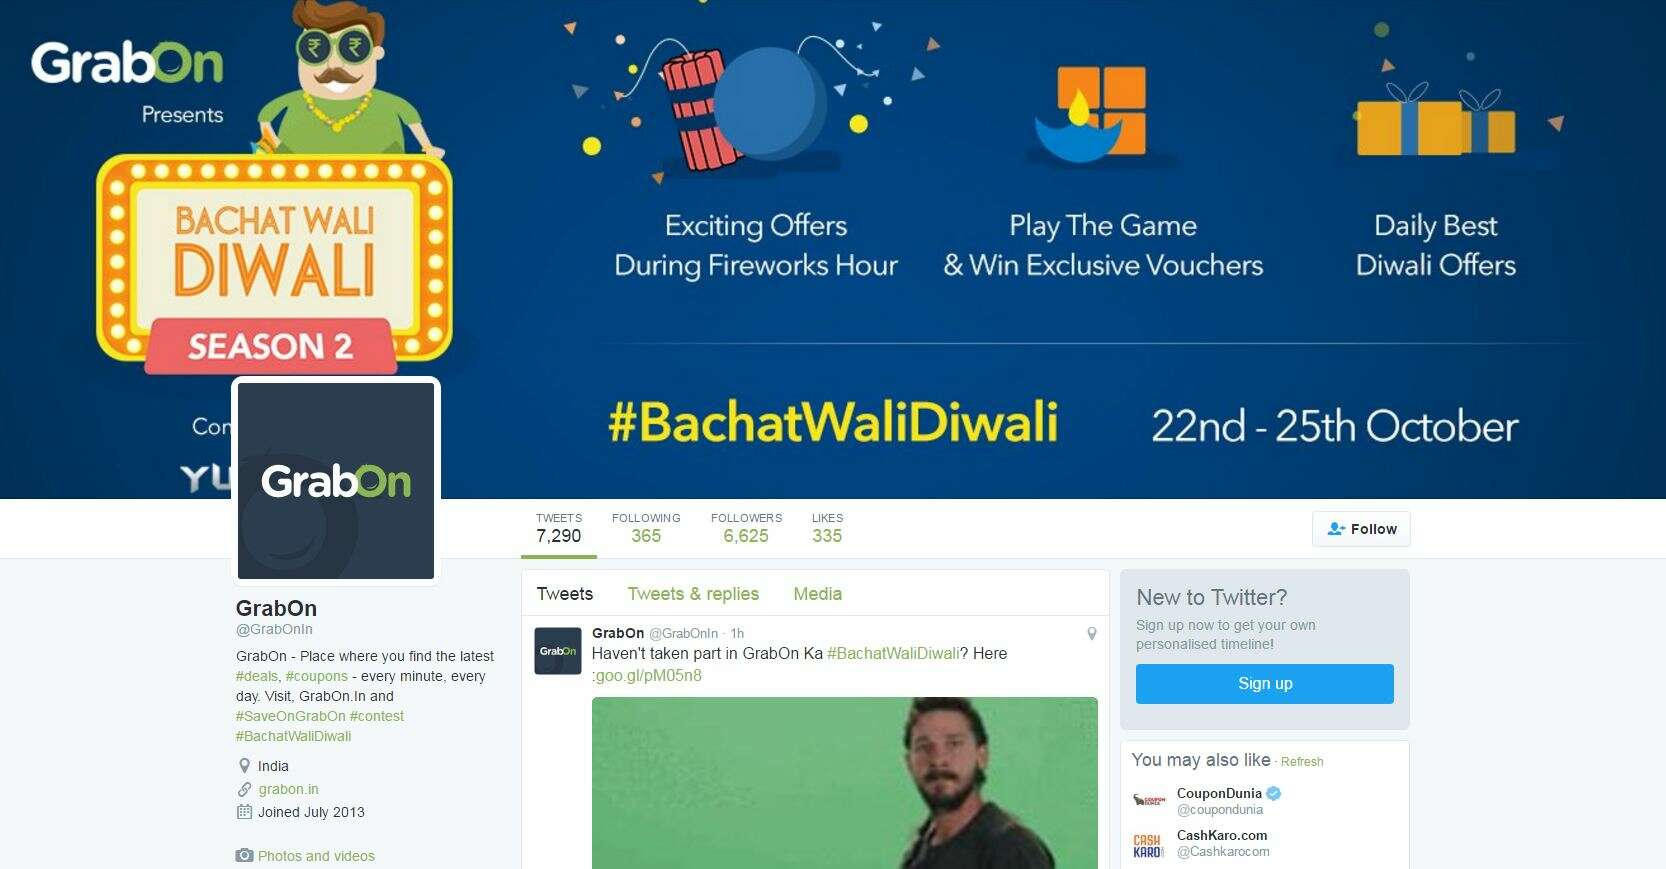Refresh the You may also like suggestions
Image resolution: width=1666 pixels, height=869 pixels.
1302,762
